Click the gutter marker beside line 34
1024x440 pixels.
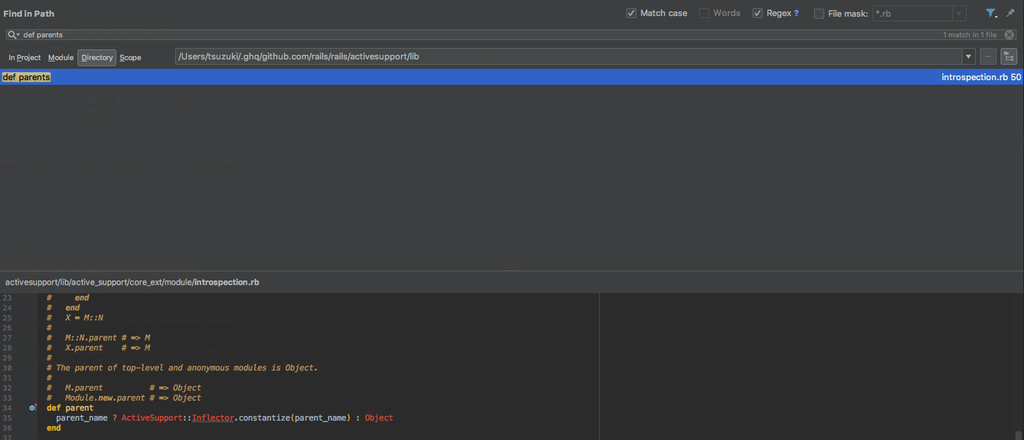pos(33,408)
